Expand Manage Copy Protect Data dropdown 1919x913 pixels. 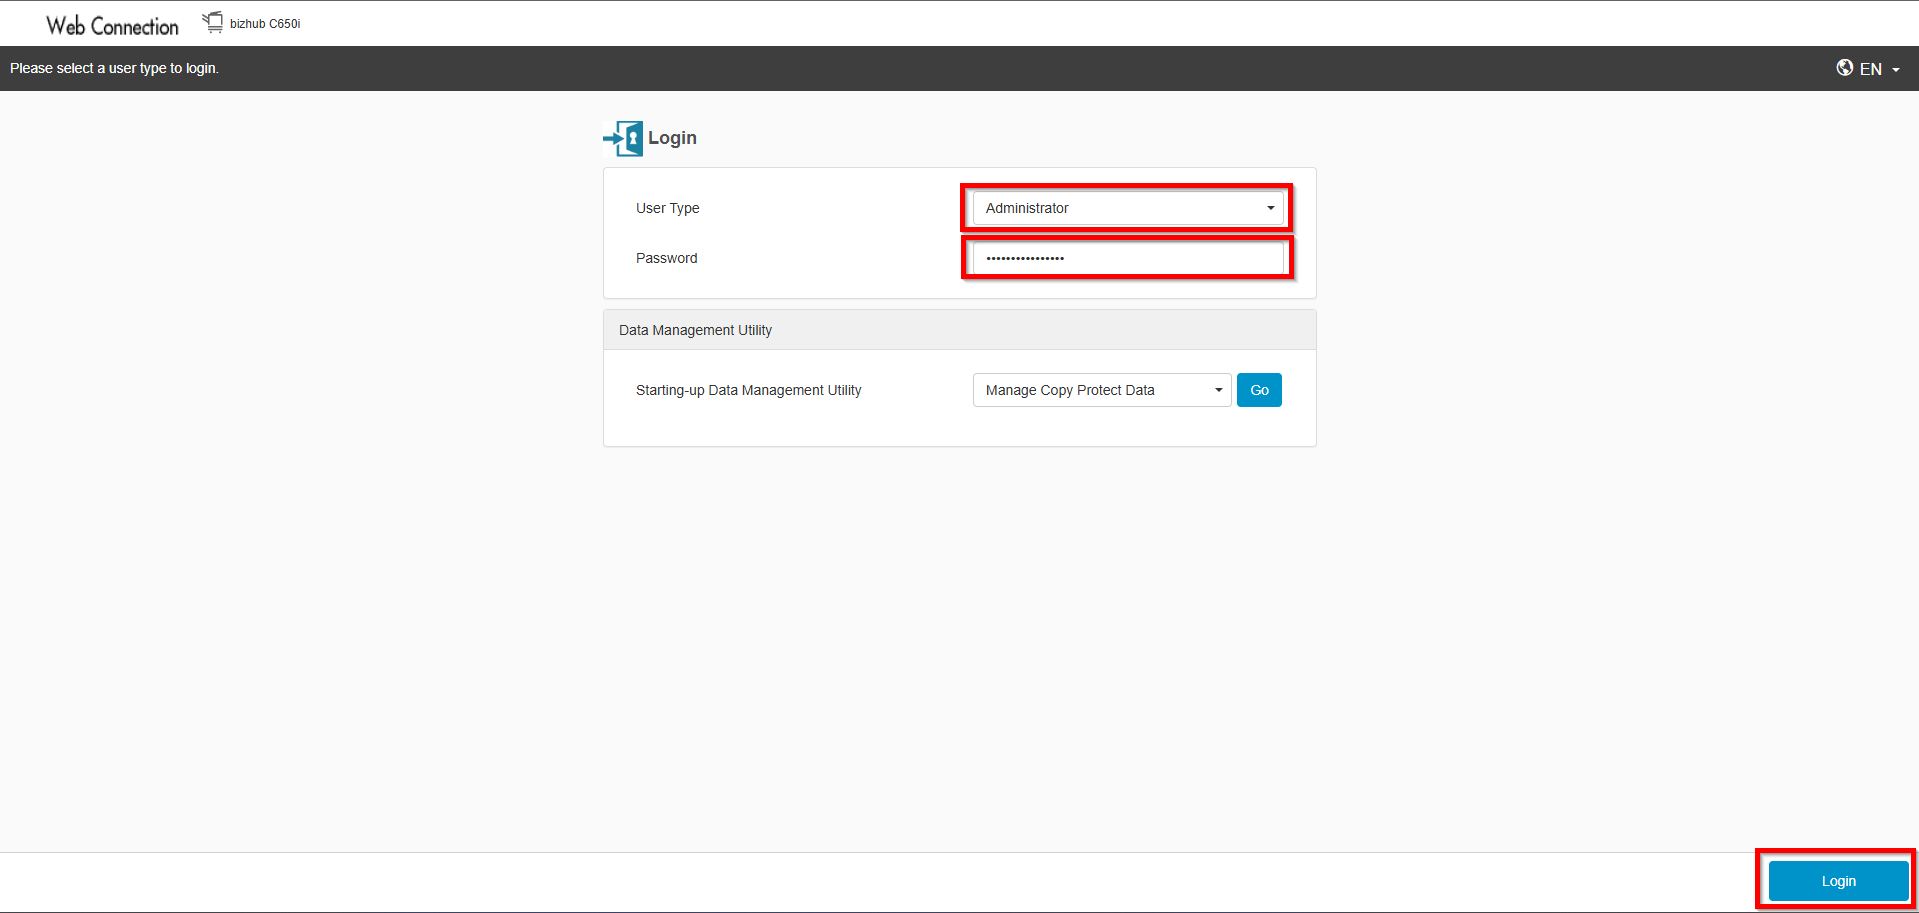1100,390
